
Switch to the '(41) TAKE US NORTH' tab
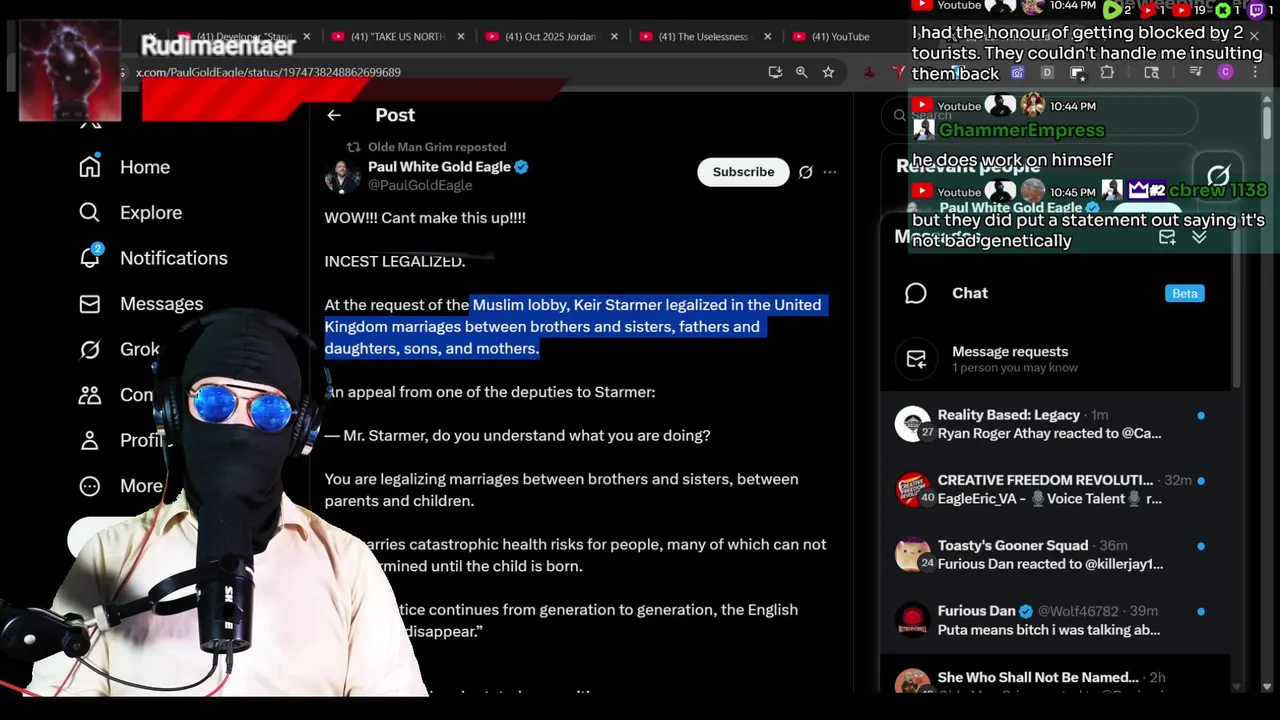point(397,37)
